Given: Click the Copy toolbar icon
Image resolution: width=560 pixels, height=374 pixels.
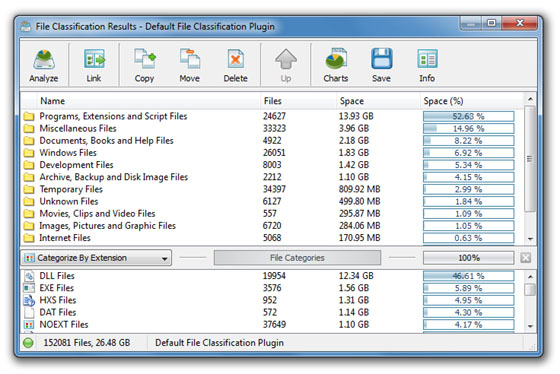Looking at the screenshot, I should (x=144, y=59).
